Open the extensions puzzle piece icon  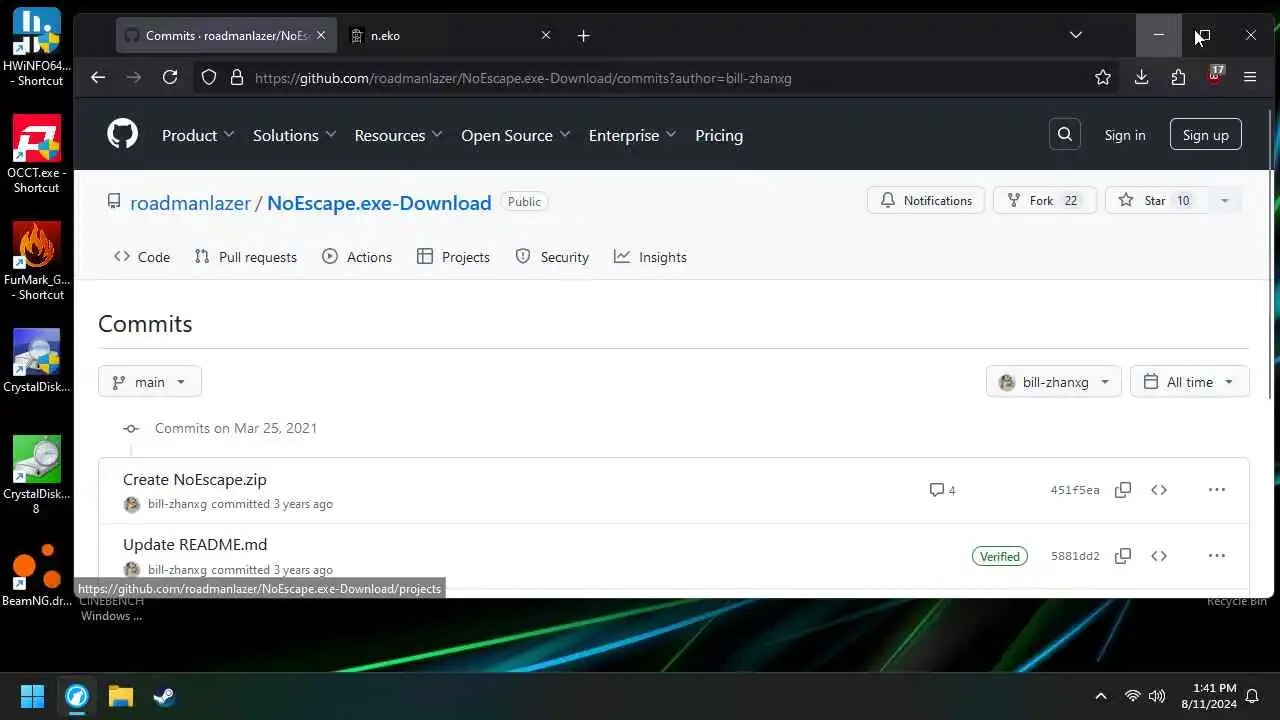pyautogui.click(x=1178, y=77)
